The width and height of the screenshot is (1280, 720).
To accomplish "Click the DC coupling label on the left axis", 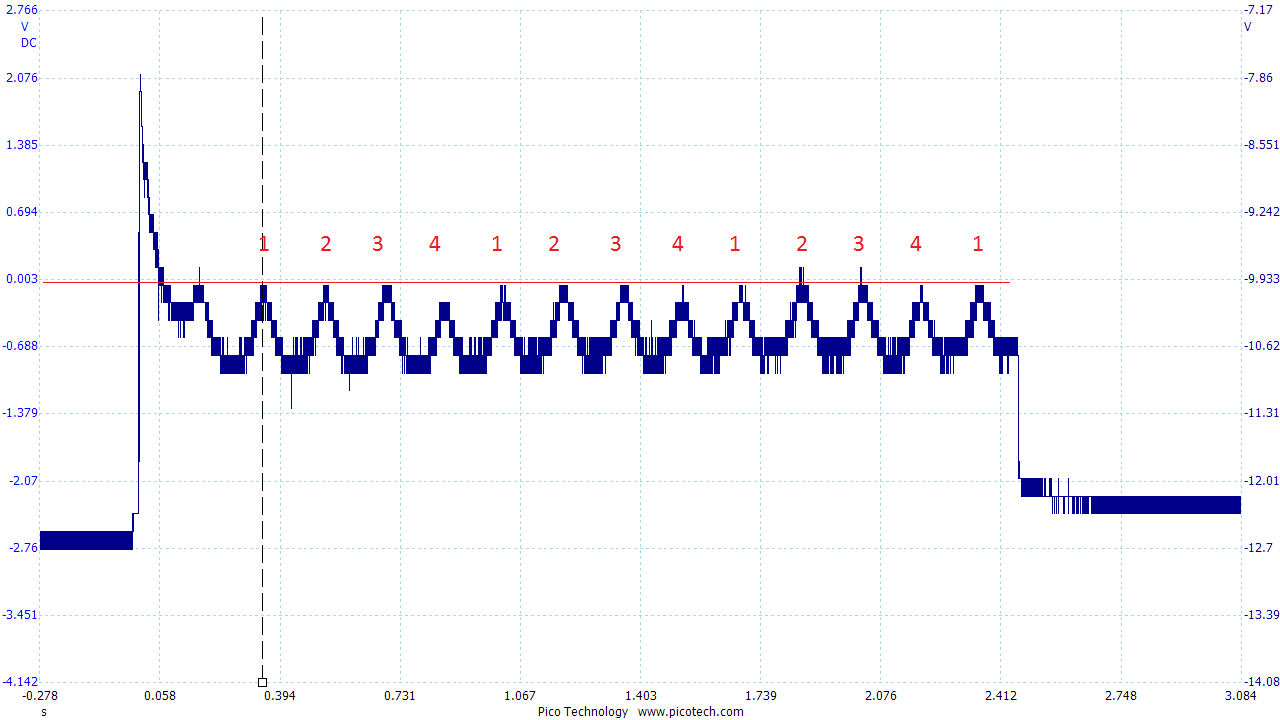I will click(x=28, y=42).
